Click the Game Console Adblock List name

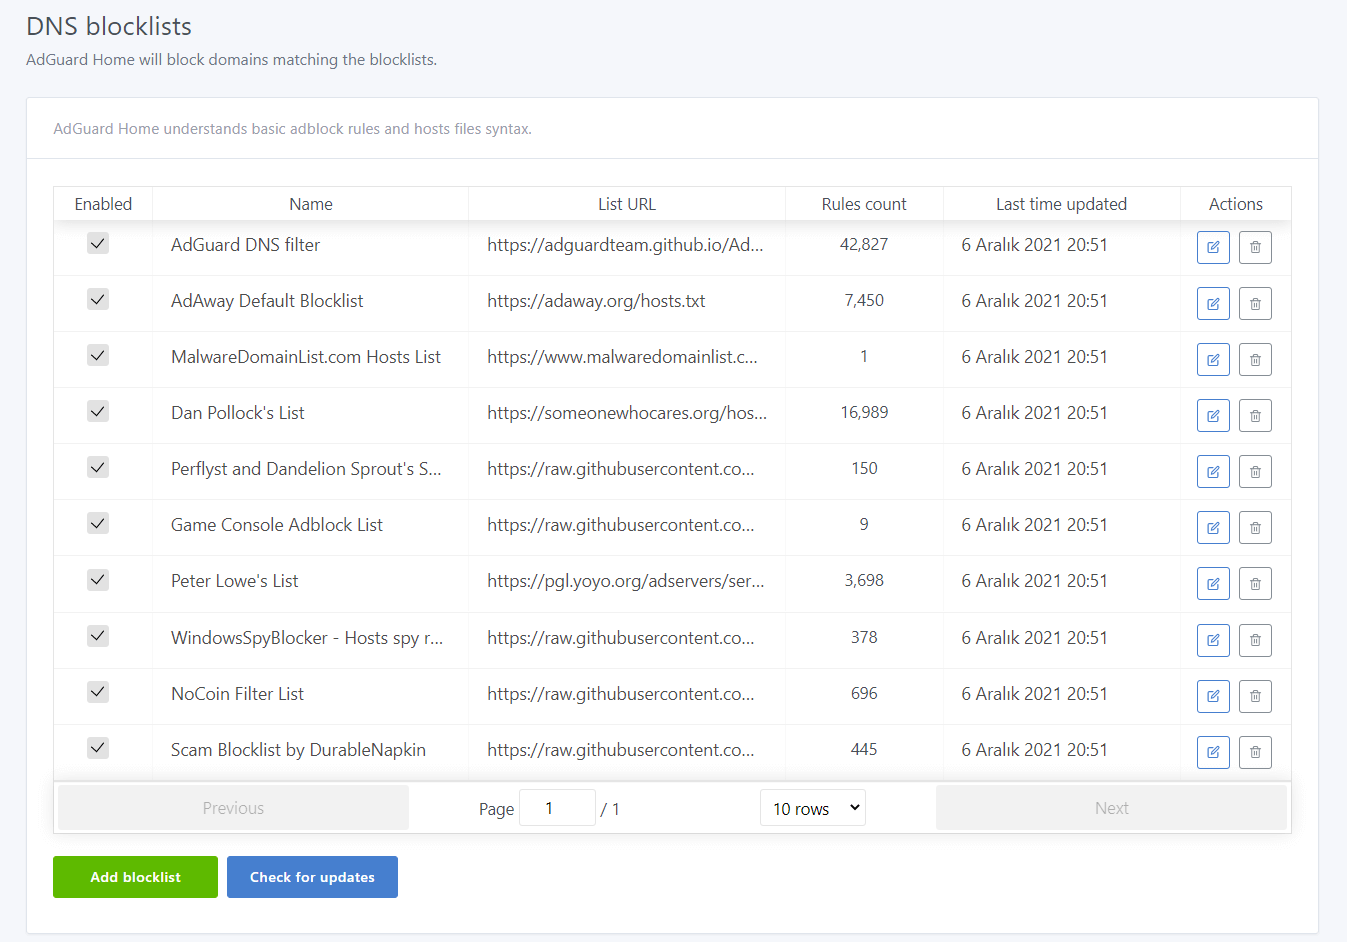coord(277,525)
